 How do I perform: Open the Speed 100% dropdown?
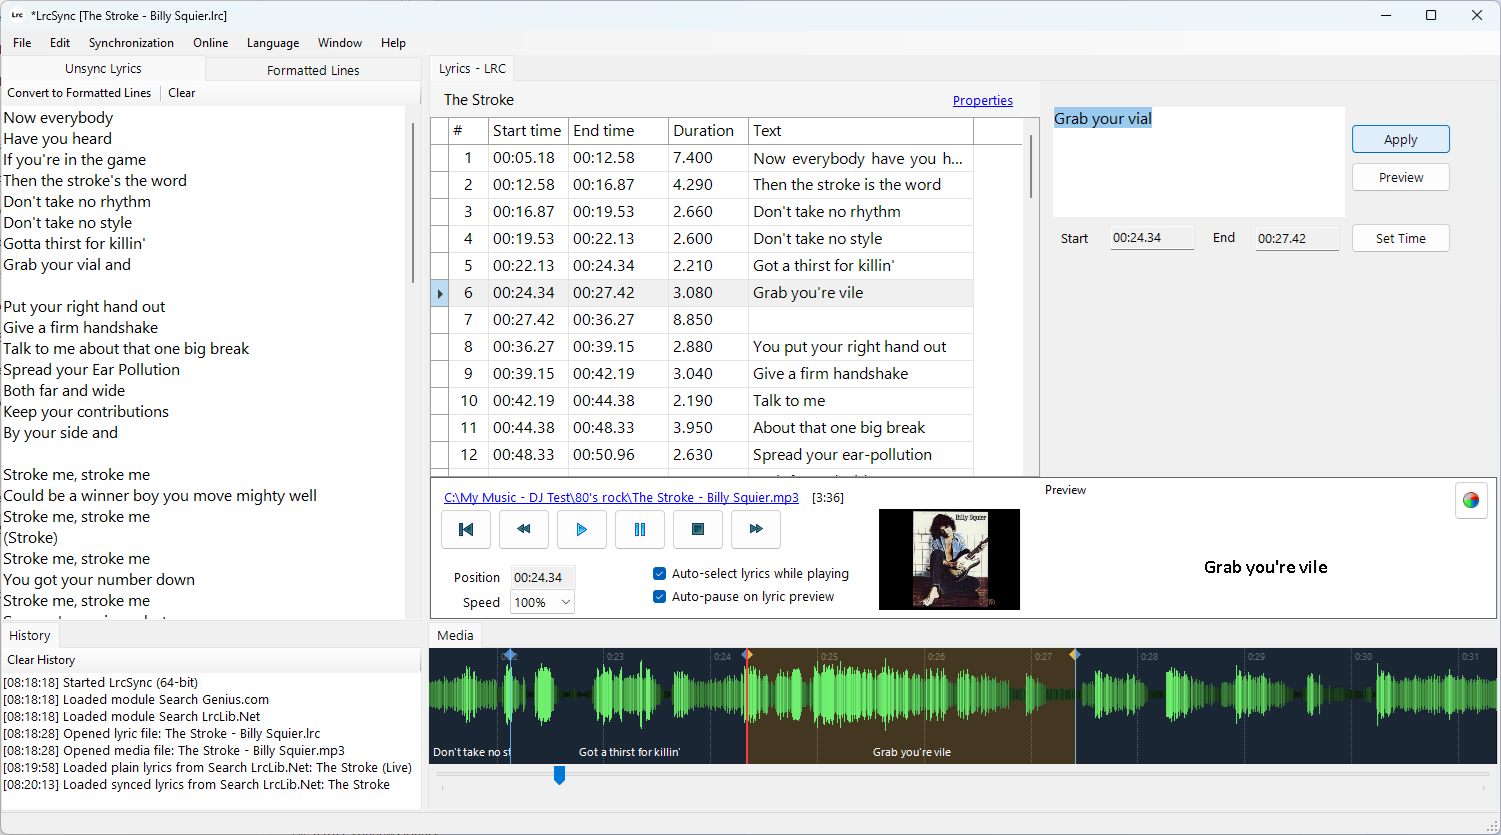542,602
